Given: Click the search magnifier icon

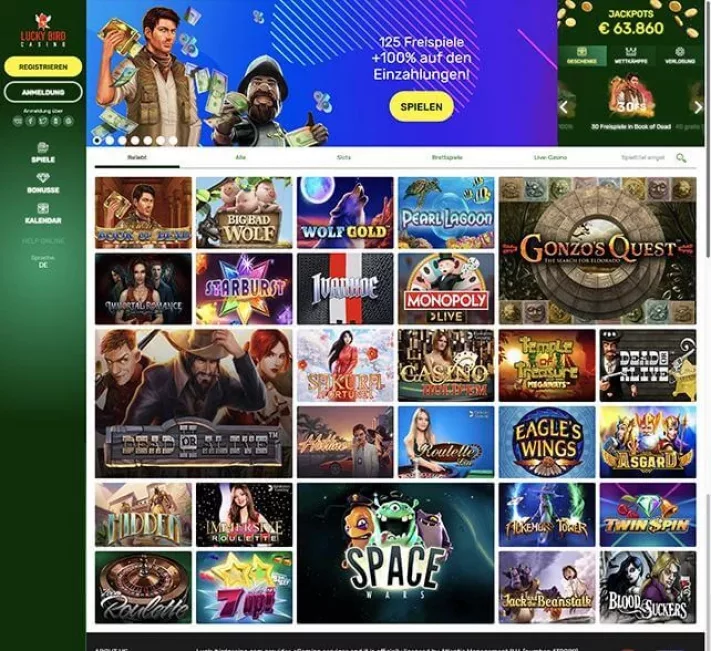Looking at the screenshot, I should 681,158.
